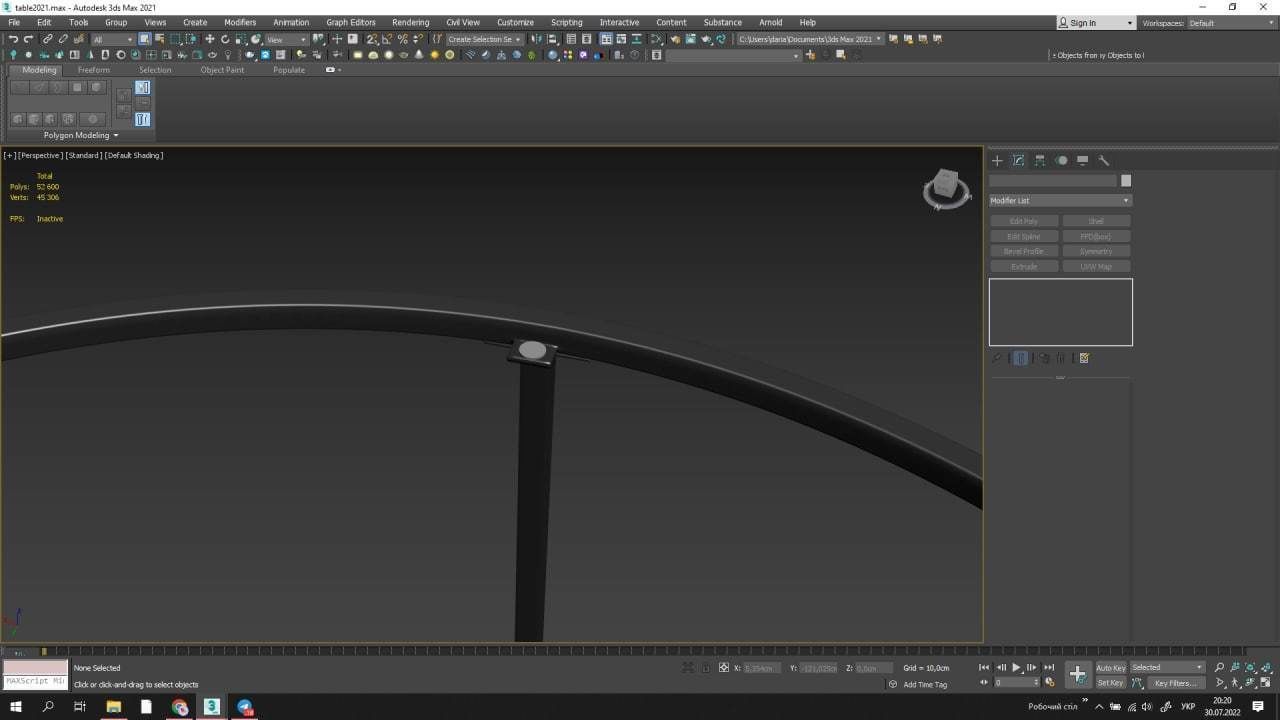The width and height of the screenshot is (1280, 720).
Task: Go to the end frame
Action: pyautogui.click(x=1049, y=667)
